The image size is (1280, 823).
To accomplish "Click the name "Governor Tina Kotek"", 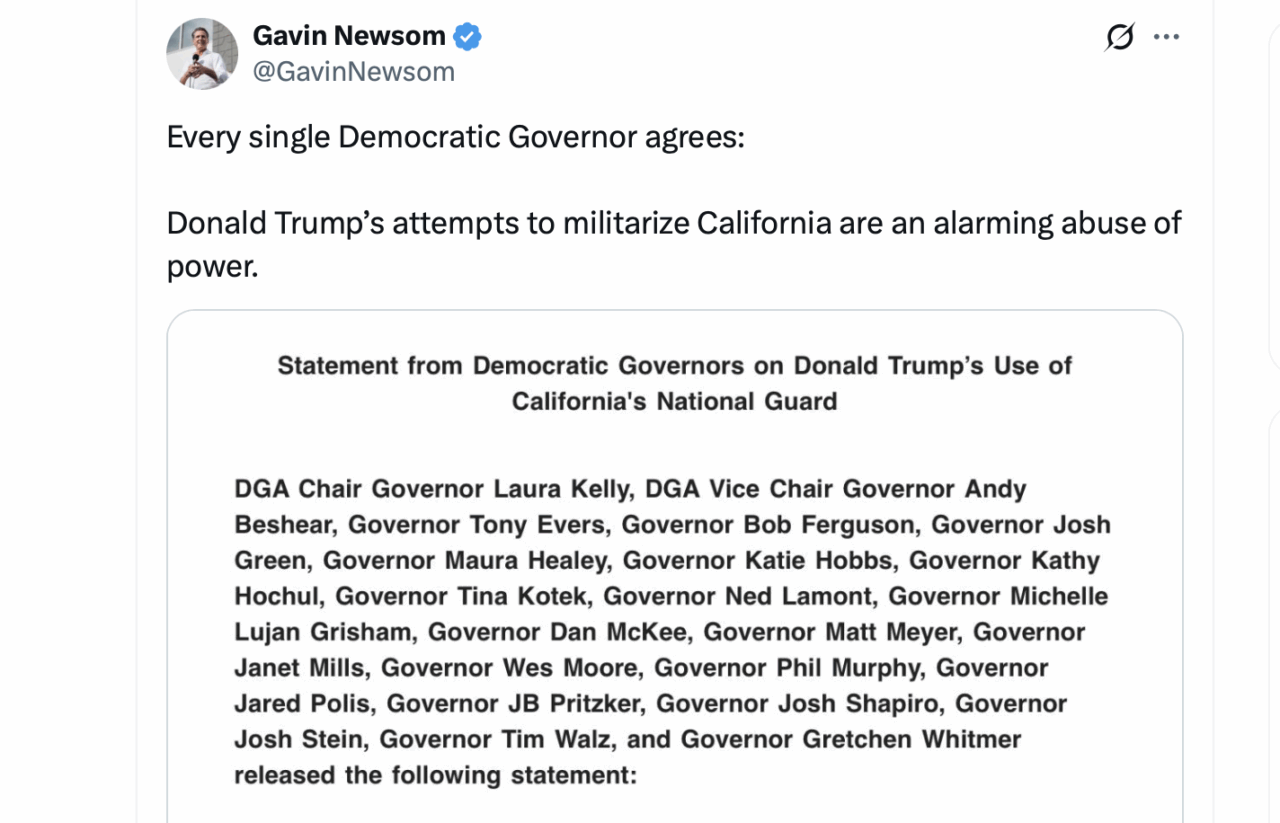I will [x=463, y=597].
